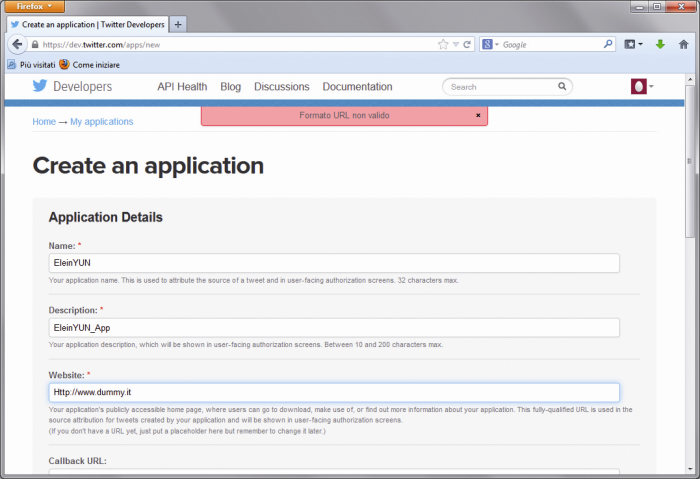This screenshot has height=479, width=700.
Task: Select the 'Create an application' browser tab
Action: point(87,24)
